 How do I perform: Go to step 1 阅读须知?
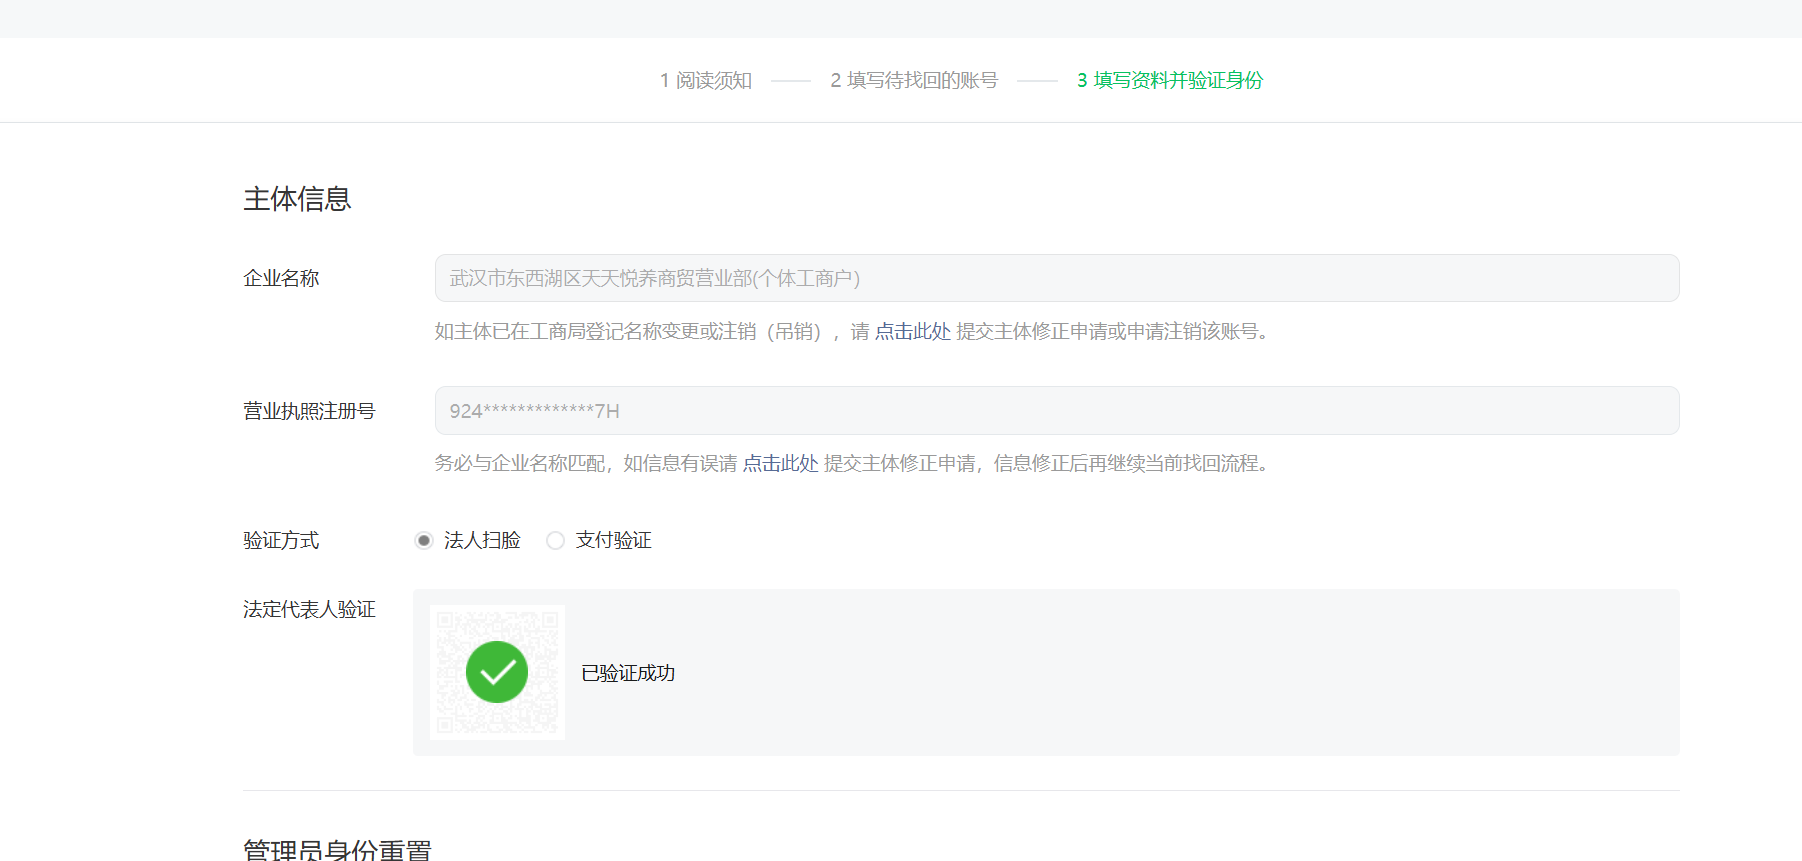(x=706, y=80)
